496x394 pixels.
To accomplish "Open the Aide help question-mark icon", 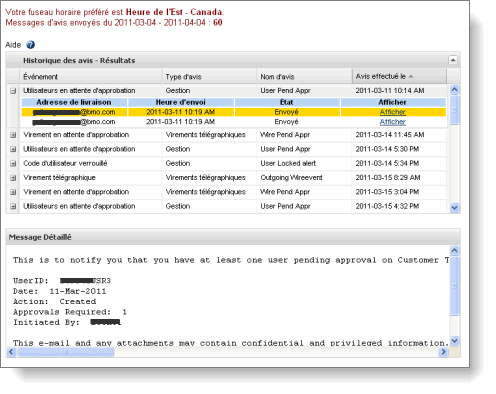I will (30, 45).
